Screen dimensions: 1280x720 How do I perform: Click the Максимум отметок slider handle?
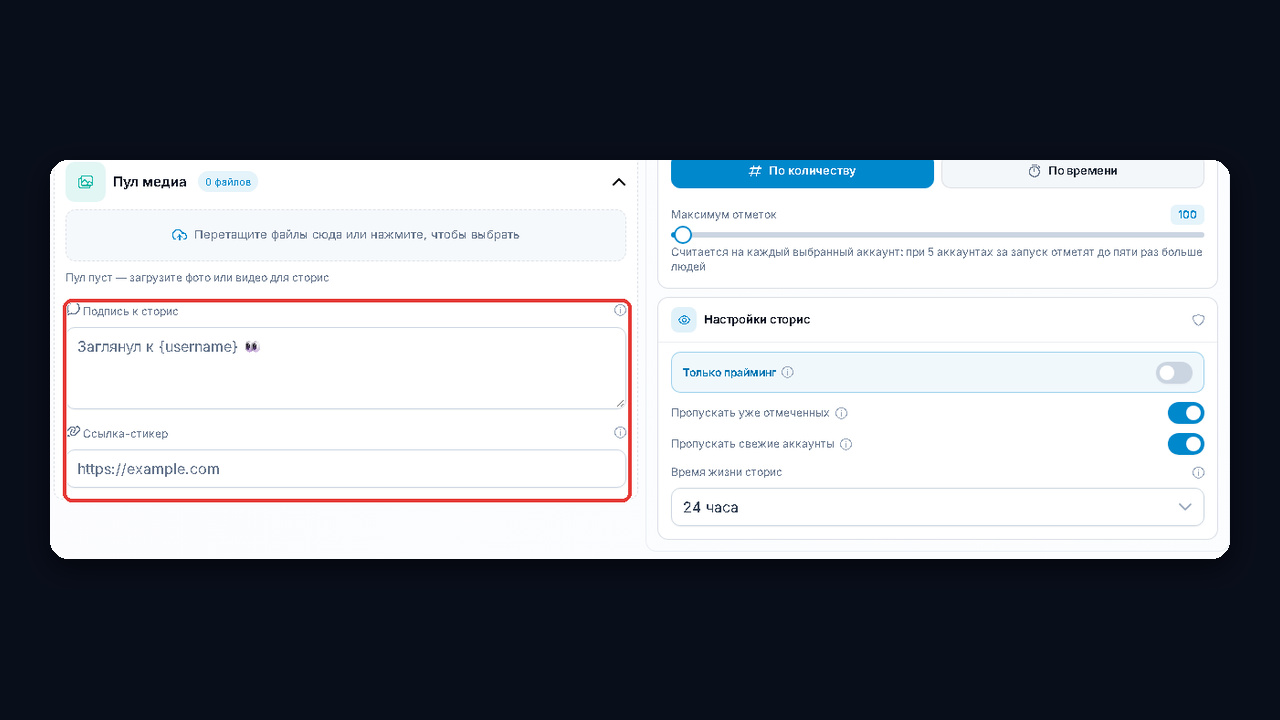[x=682, y=235]
